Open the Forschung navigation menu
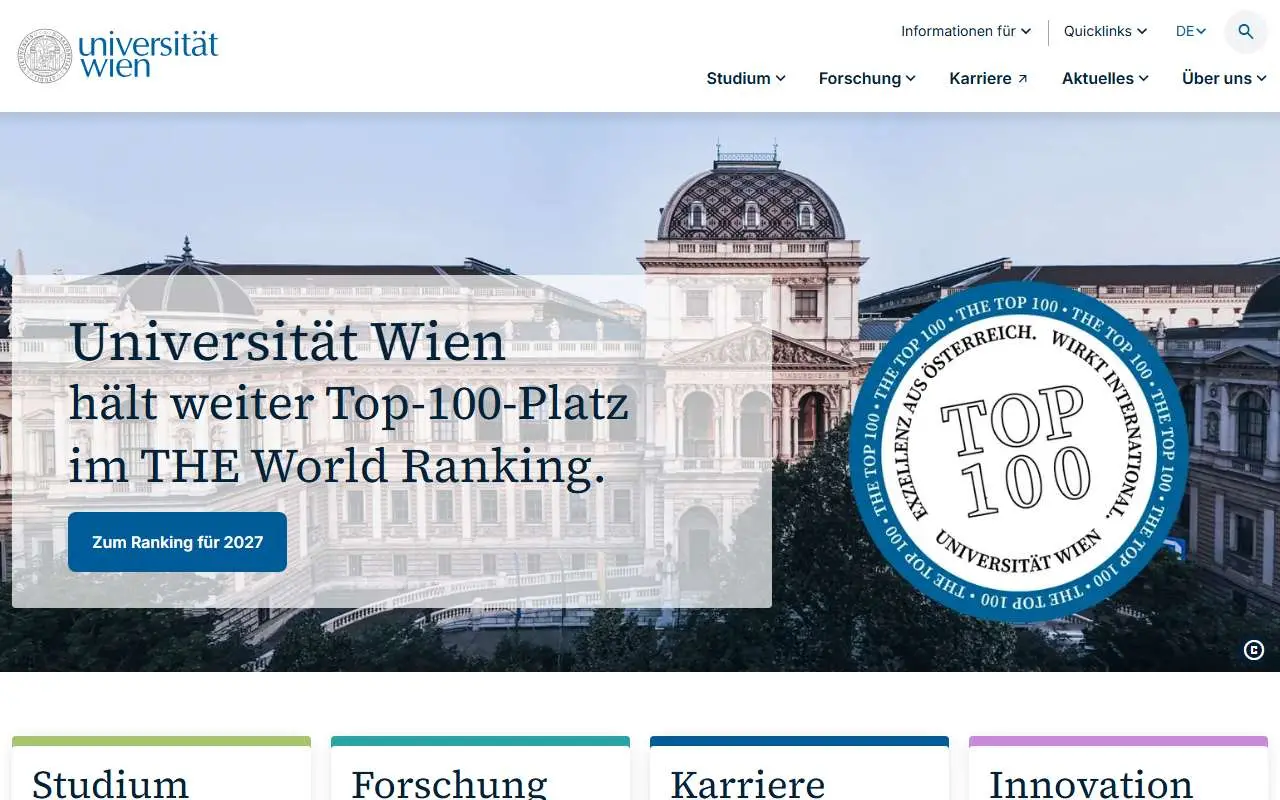Viewport: 1280px width, 800px height. 867,78
